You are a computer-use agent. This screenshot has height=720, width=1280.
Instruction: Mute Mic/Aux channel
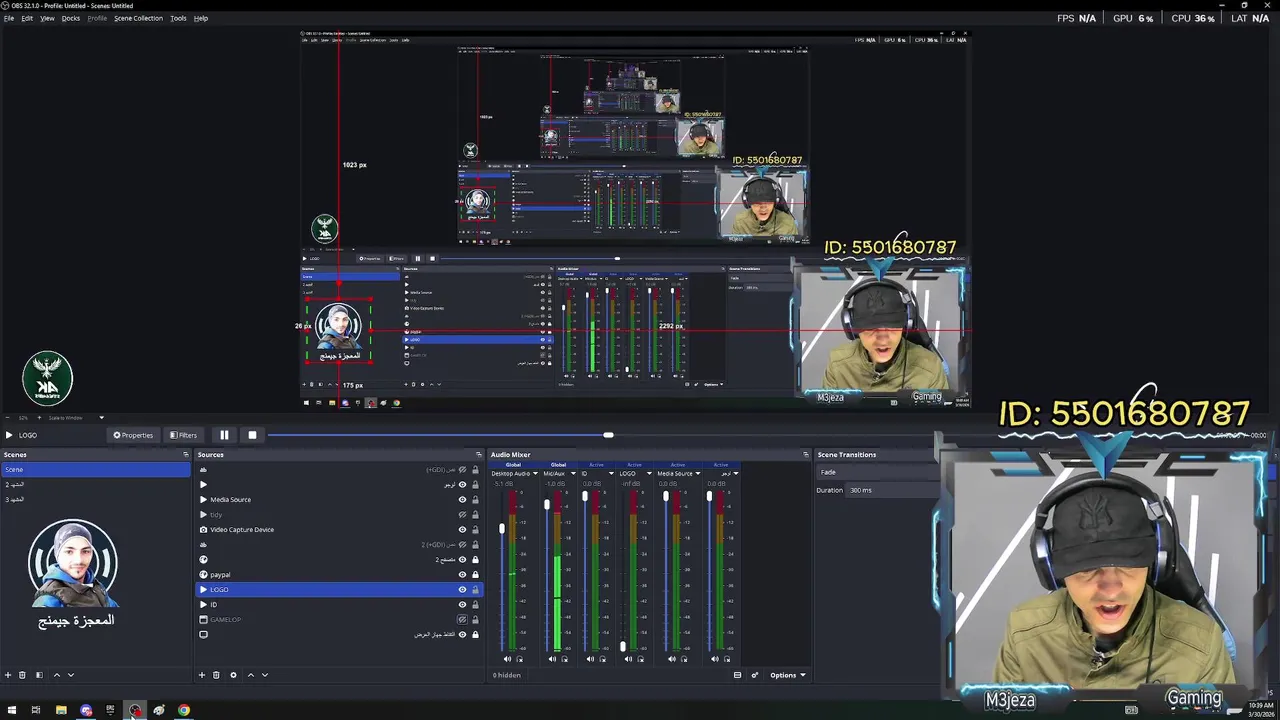[552, 659]
